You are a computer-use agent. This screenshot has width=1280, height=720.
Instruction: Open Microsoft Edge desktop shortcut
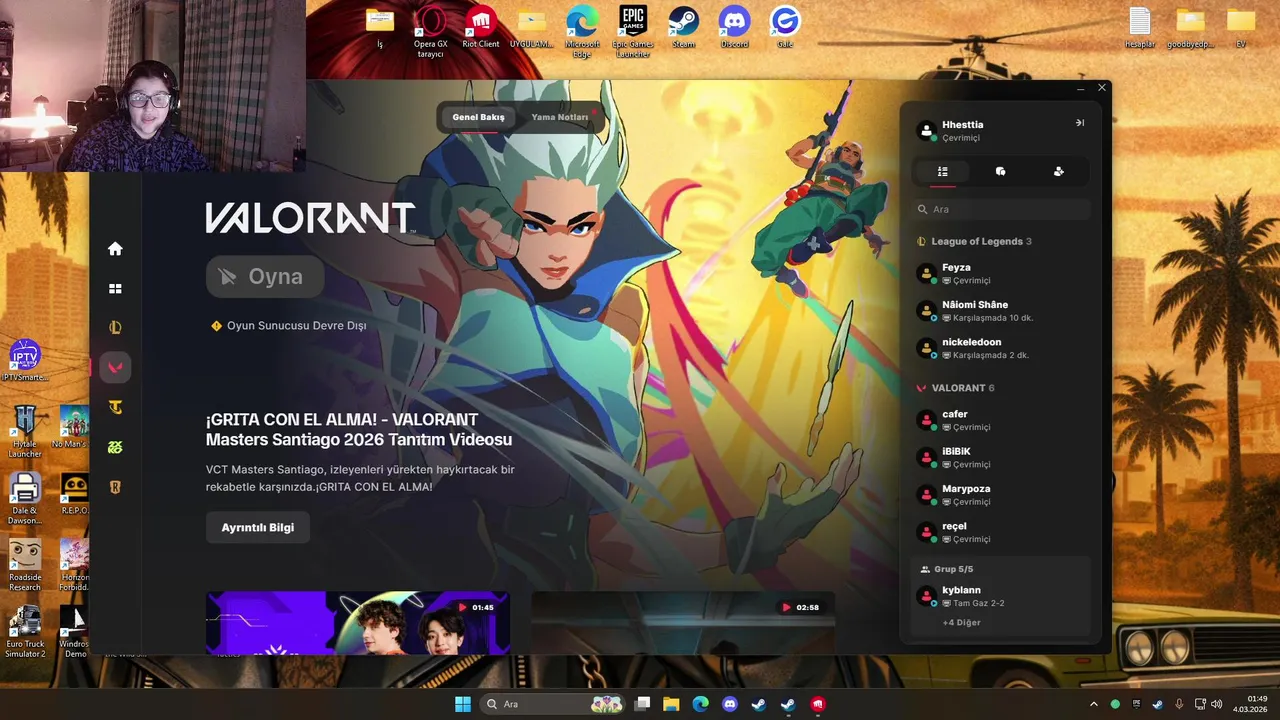tap(582, 30)
